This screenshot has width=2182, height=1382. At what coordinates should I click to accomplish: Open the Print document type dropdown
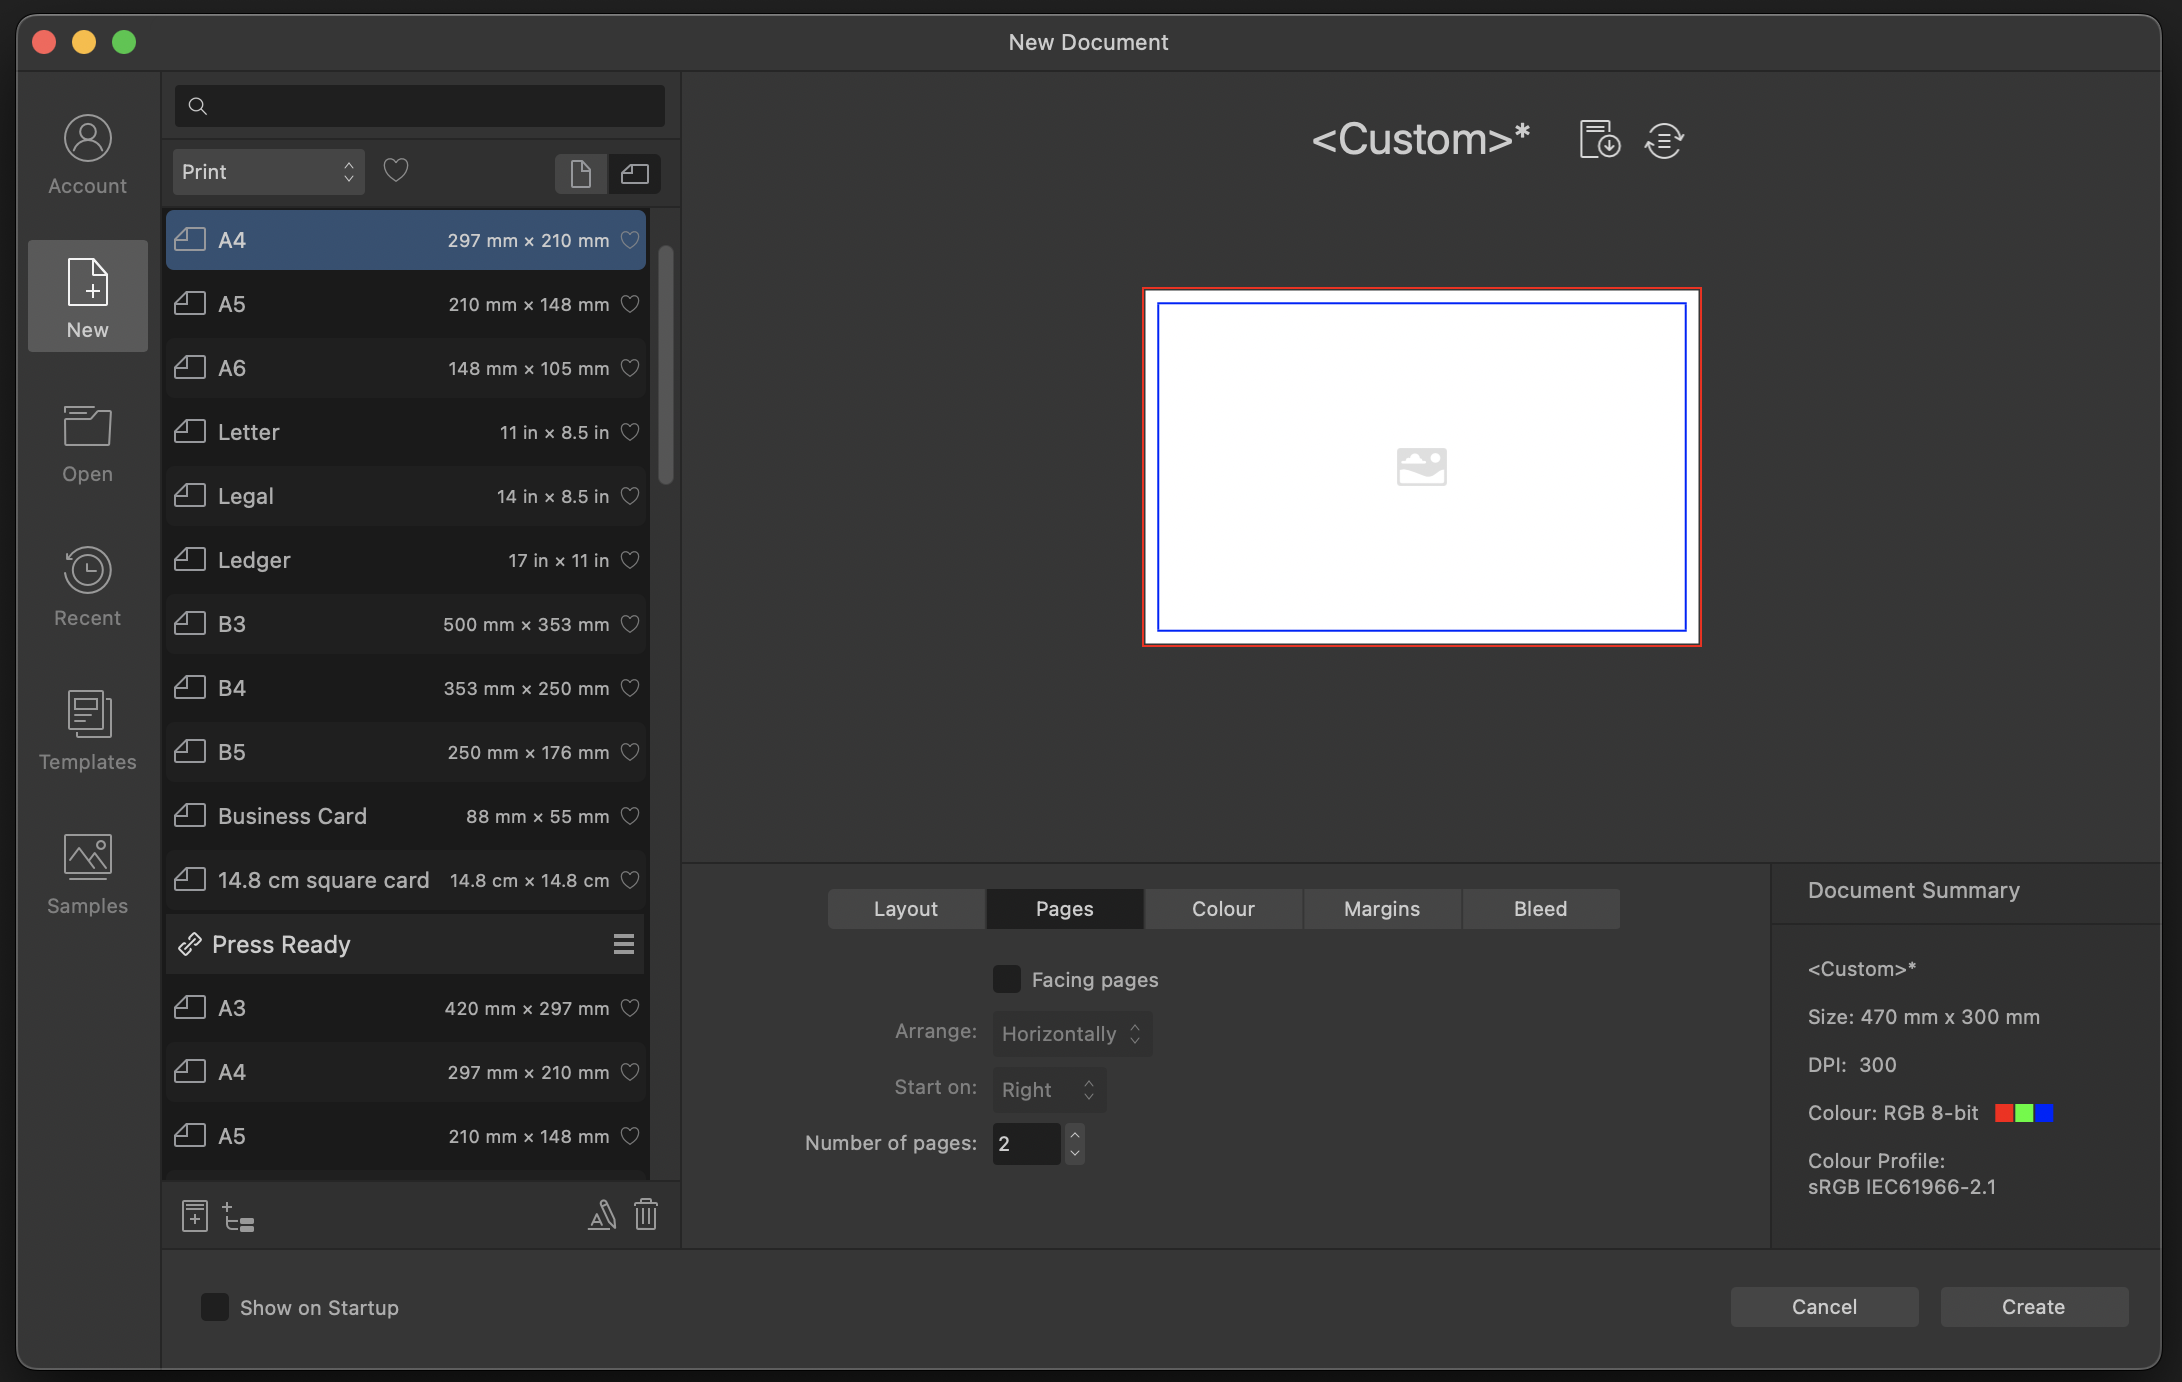[x=267, y=171]
